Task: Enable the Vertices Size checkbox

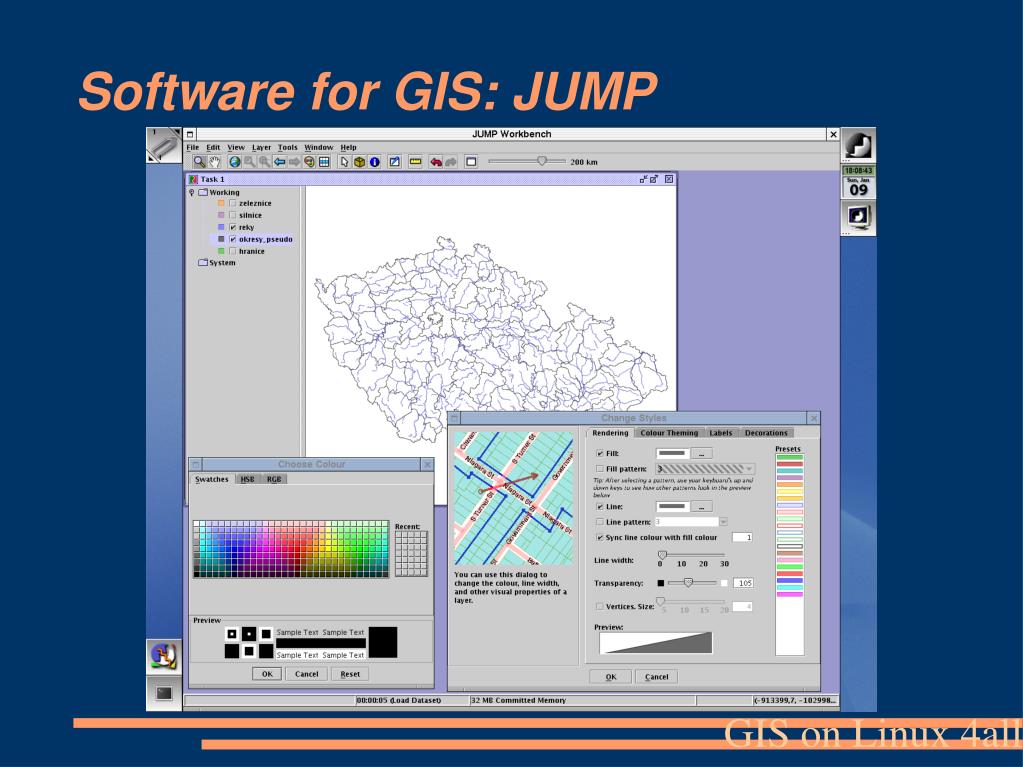Action: pos(600,607)
